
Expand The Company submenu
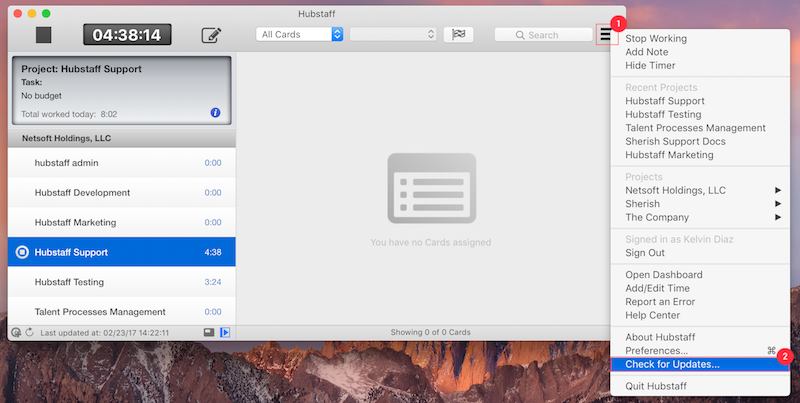(700, 217)
